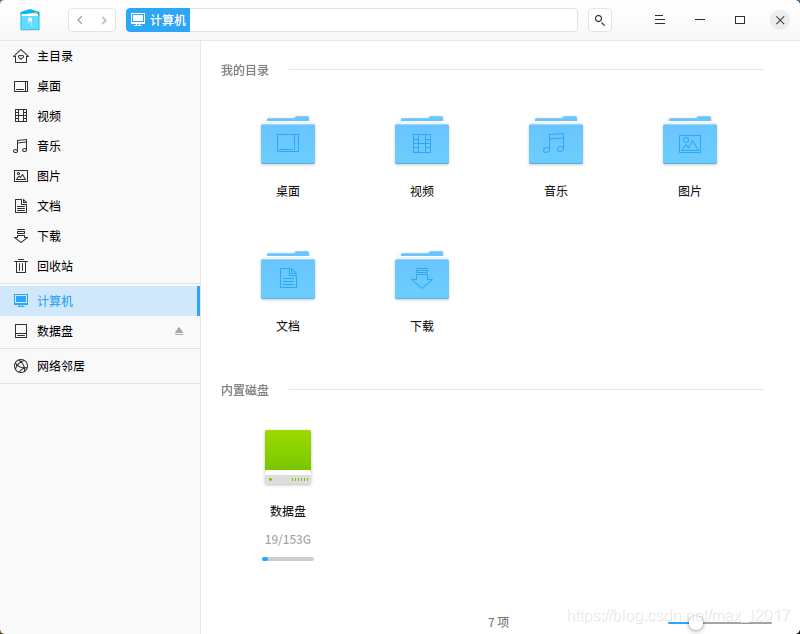This screenshot has height=634, width=800.
Task: Open 回收站 trash in the sidebar
Action: click(100, 266)
